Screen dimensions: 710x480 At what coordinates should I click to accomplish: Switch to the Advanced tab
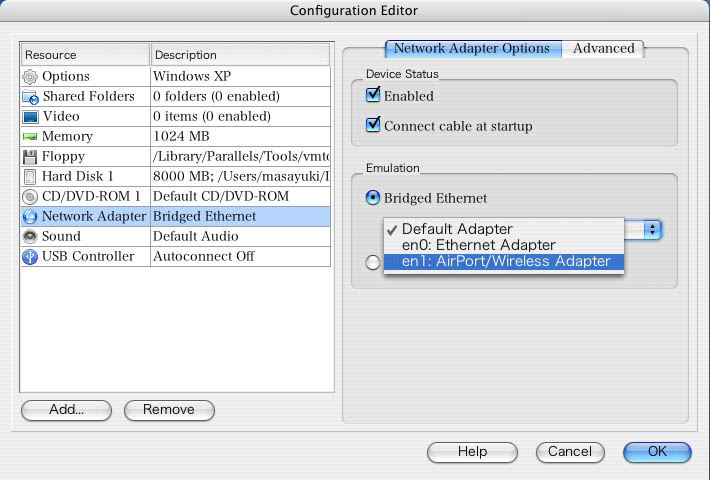click(603, 48)
